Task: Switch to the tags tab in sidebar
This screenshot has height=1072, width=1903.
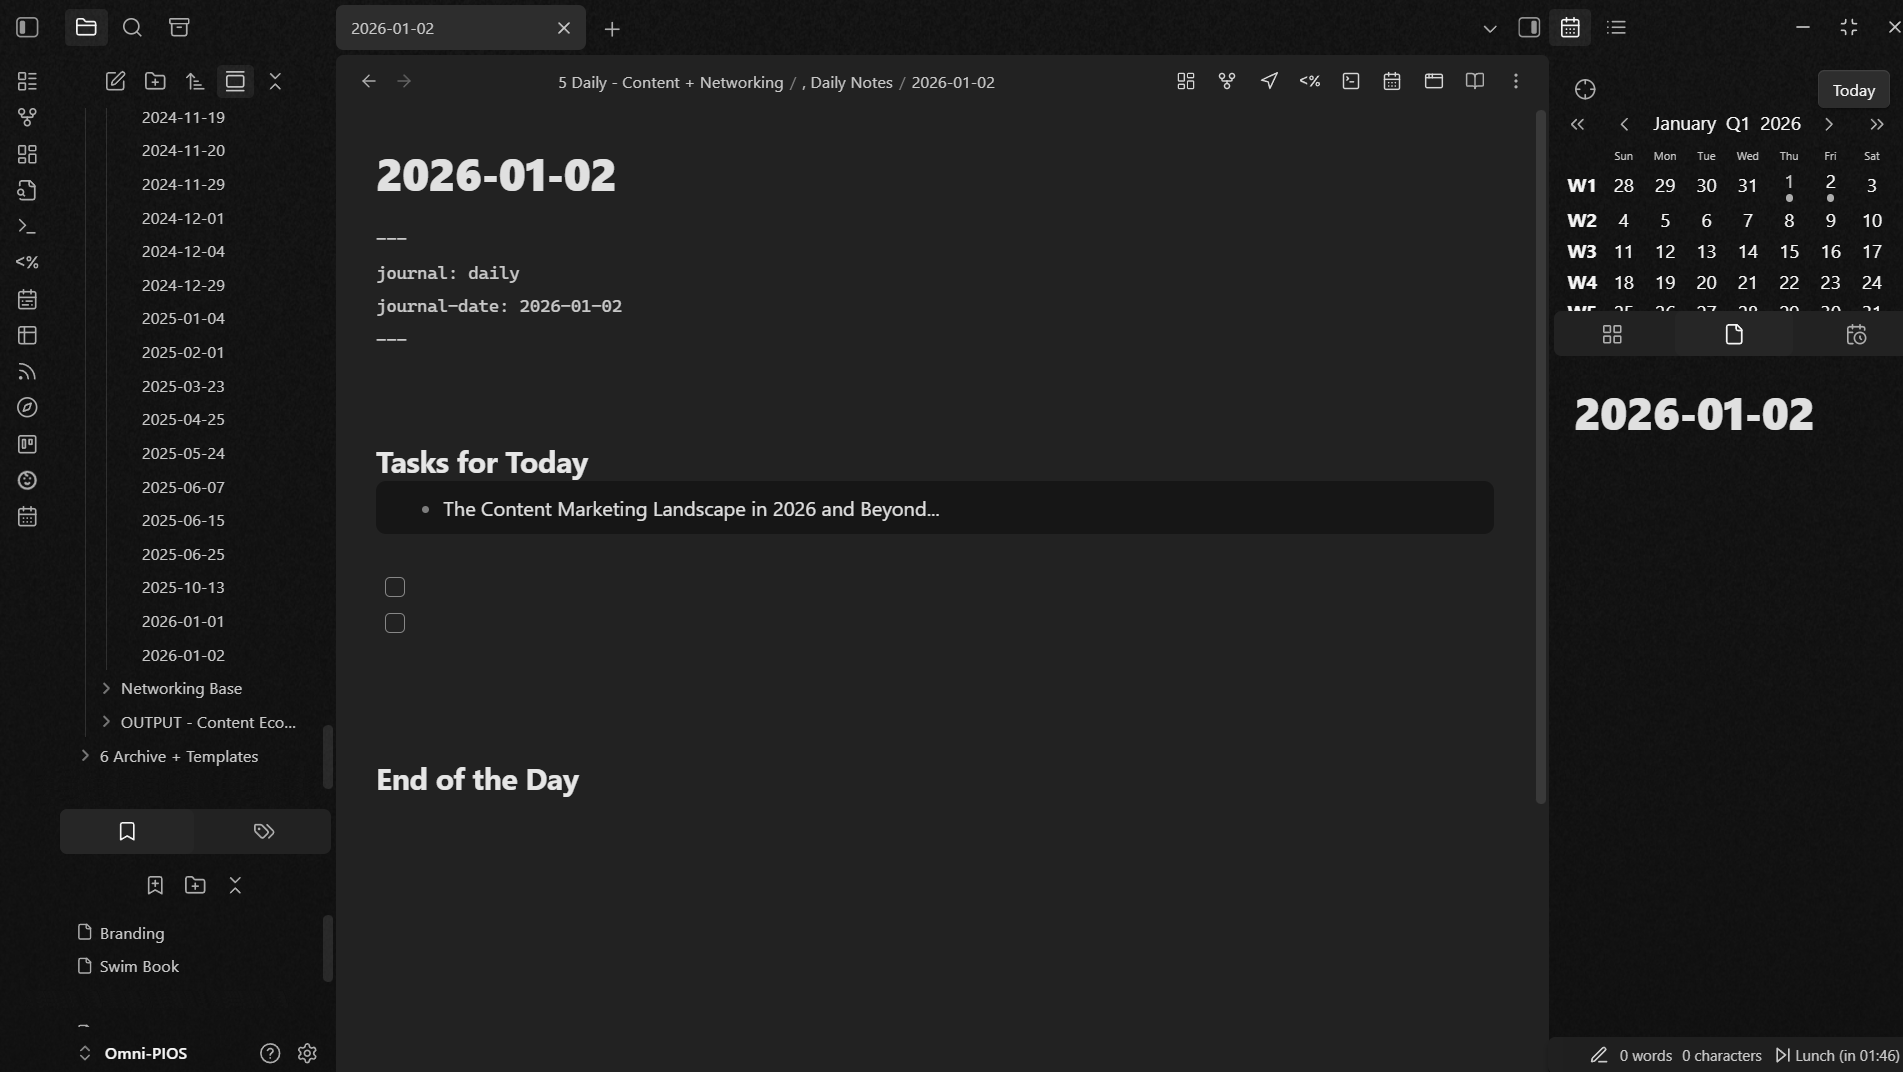Action: (x=263, y=831)
